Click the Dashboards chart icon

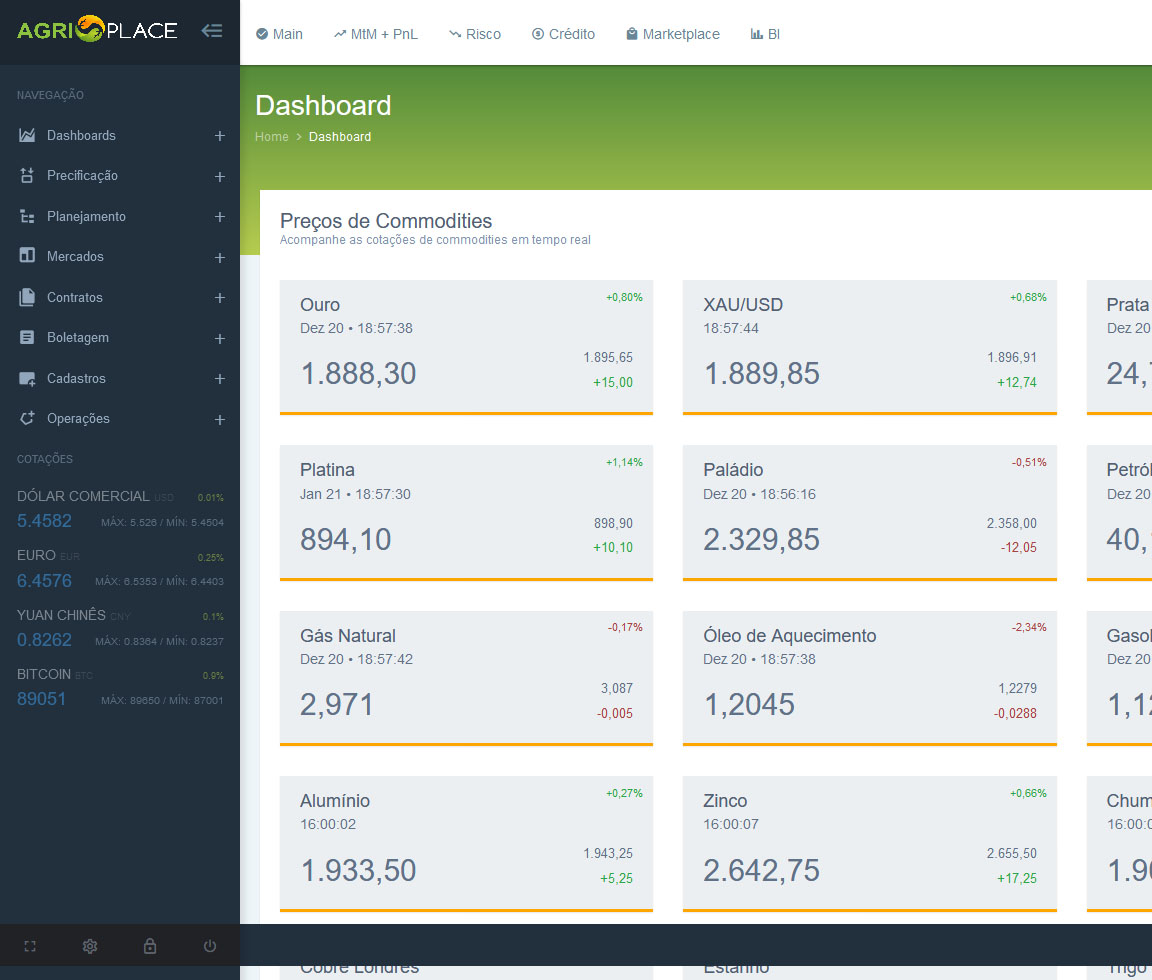(x=27, y=135)
